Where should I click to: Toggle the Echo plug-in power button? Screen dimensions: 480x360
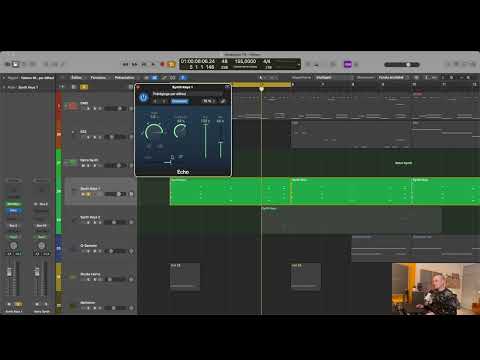click(x=144, y=97)
